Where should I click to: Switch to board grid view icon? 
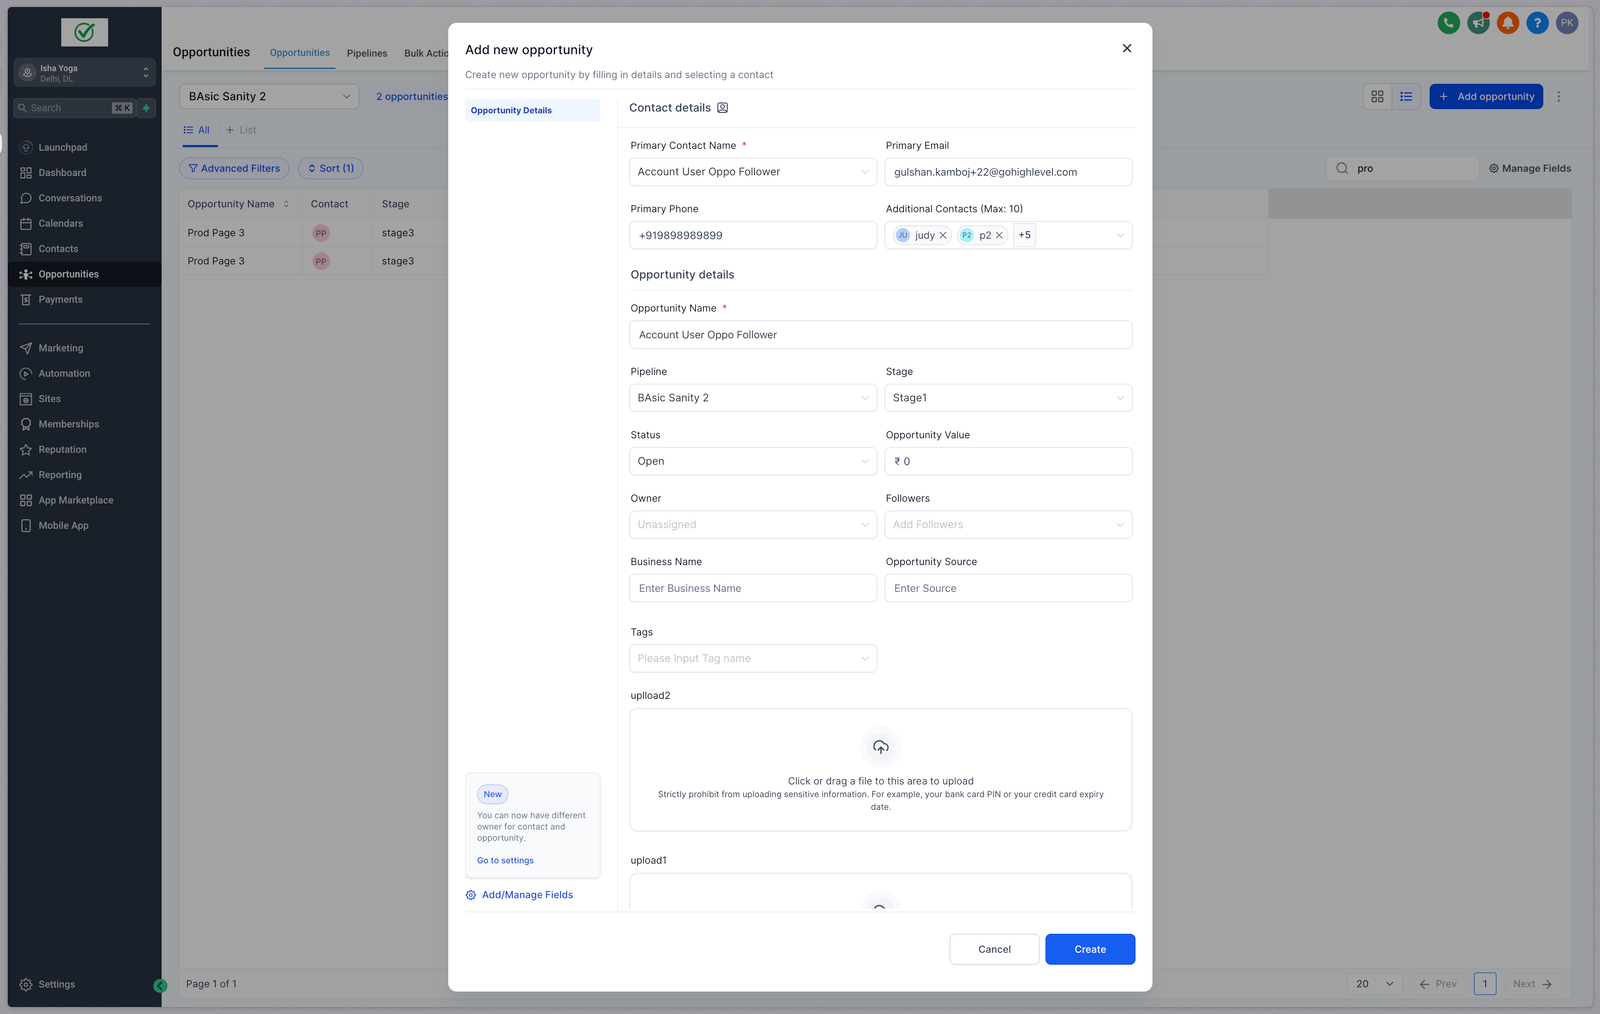point(1377,97)
